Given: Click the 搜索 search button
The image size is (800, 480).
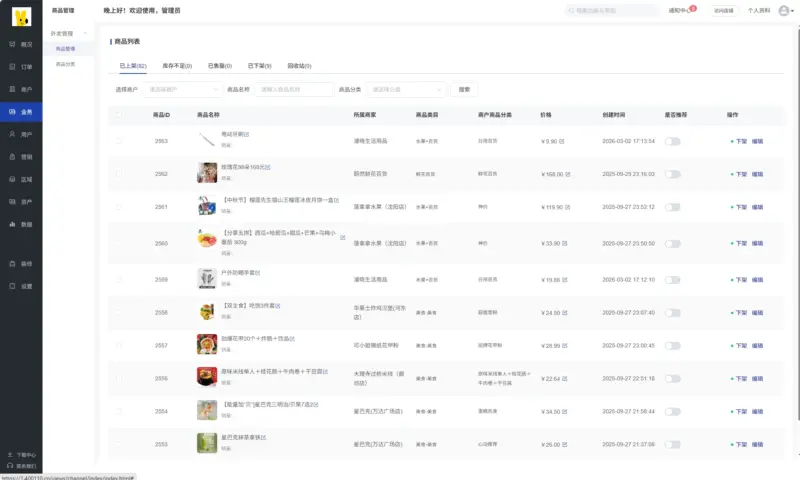Looking at the screenshot, I should click(464, 89).
